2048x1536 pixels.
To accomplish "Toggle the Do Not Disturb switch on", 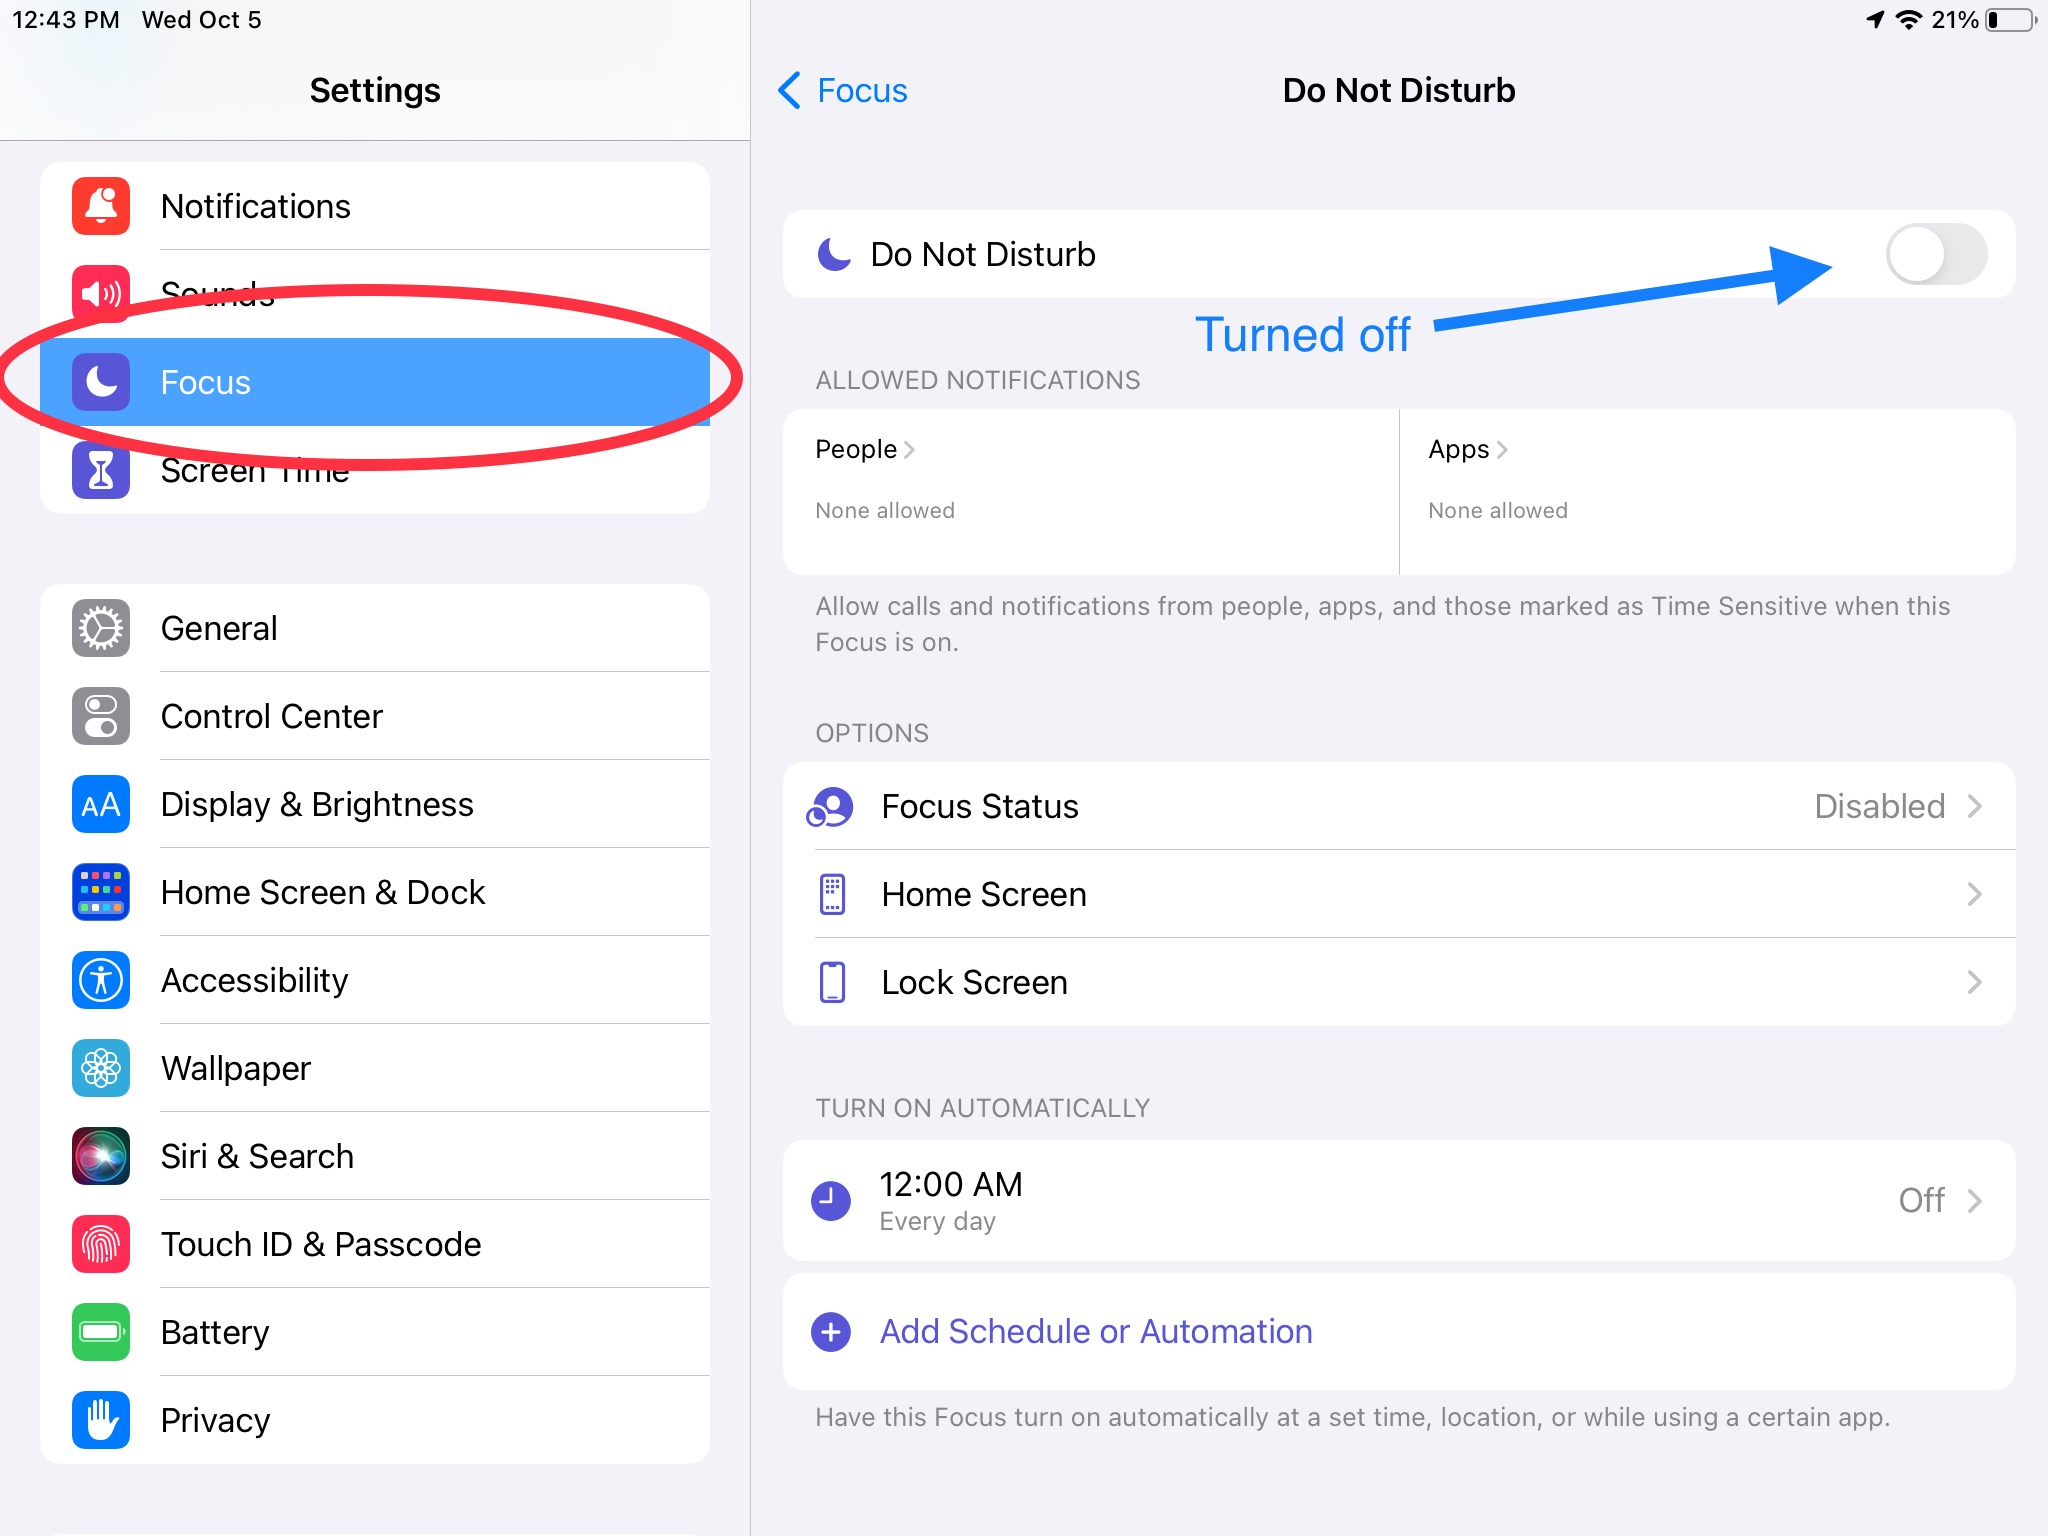I will 1936,254.
